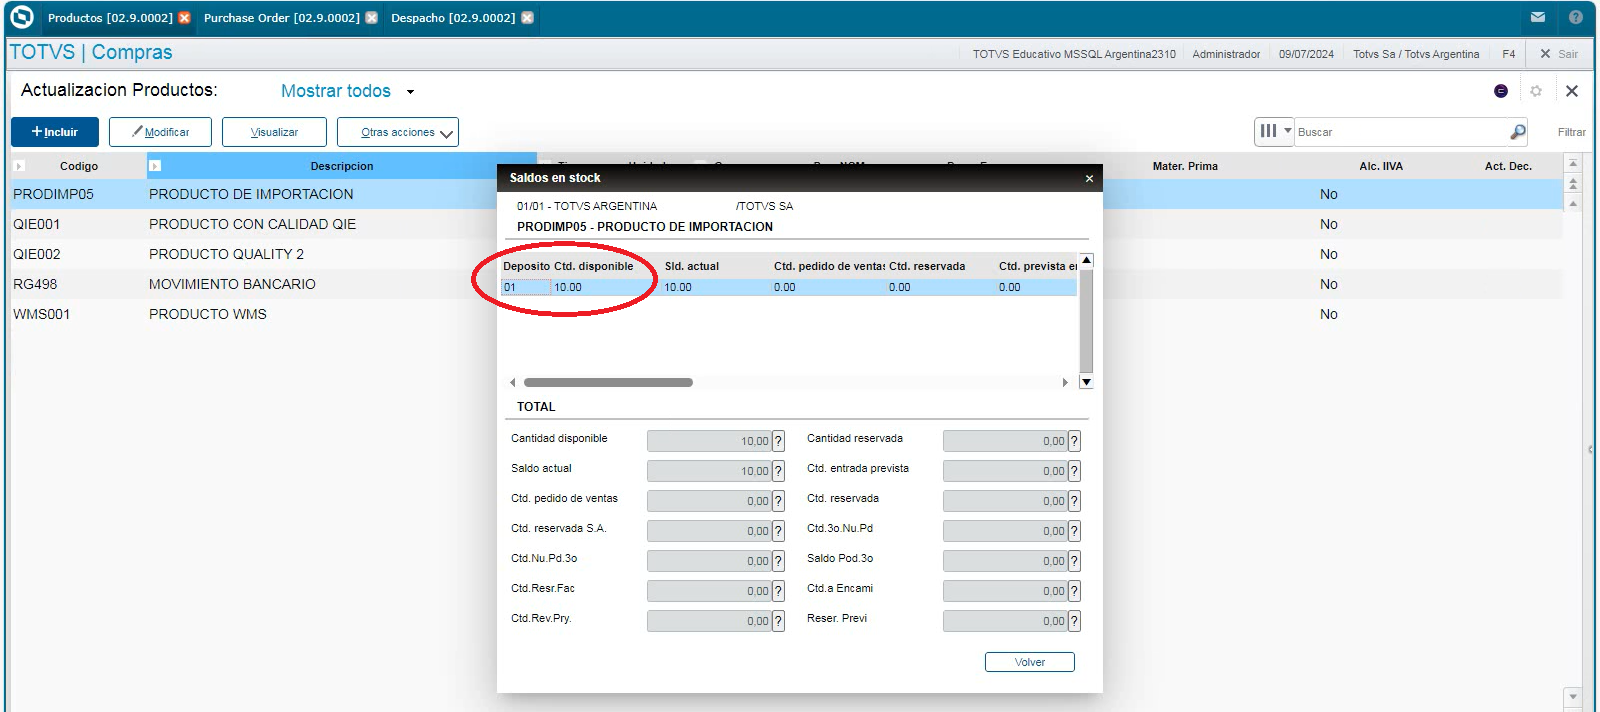Click the purple circular icon
This screenshot has width=1600, height=712.
pos(1501,91)
